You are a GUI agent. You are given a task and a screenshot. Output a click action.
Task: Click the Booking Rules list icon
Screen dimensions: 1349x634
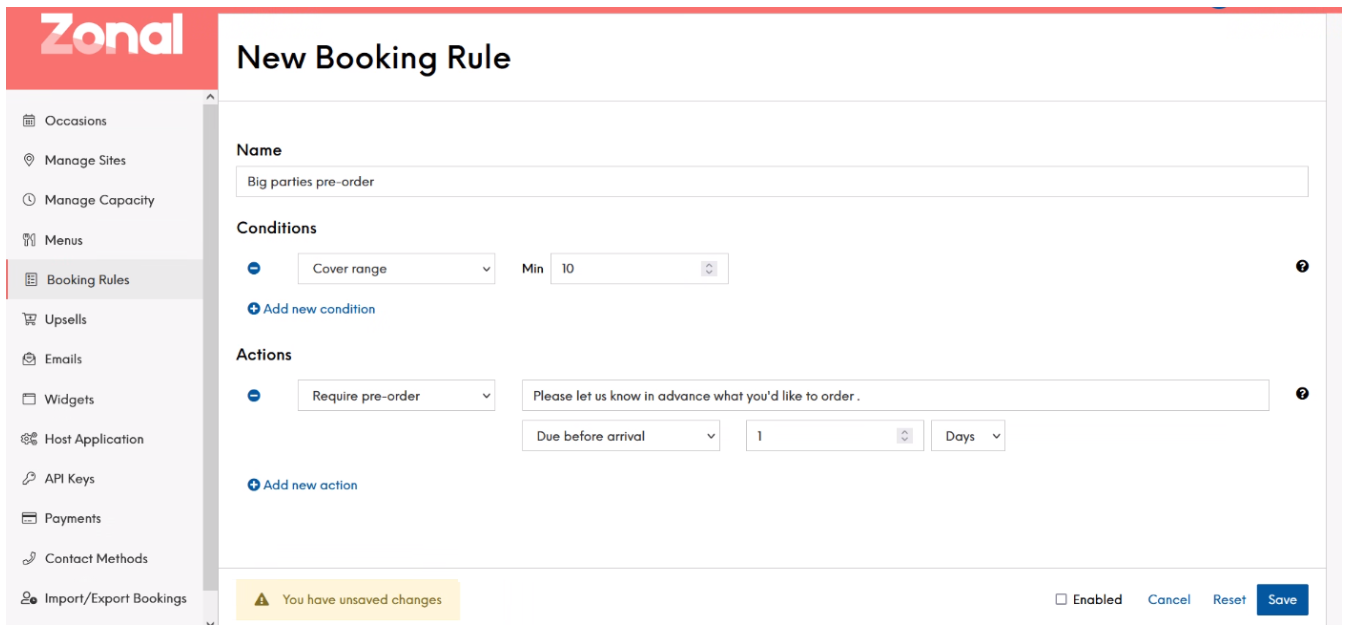pyautogui.click(x=31, y=280)
